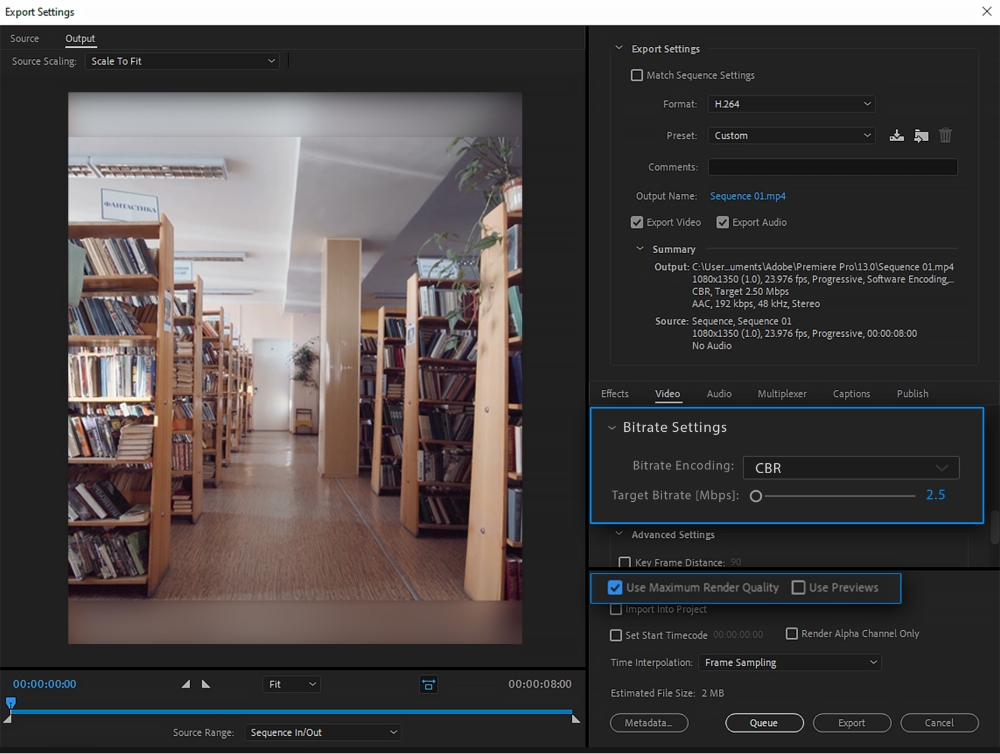Click the Set In Point triangle icon
The image size is (1000, 754).
pos(185,684)
